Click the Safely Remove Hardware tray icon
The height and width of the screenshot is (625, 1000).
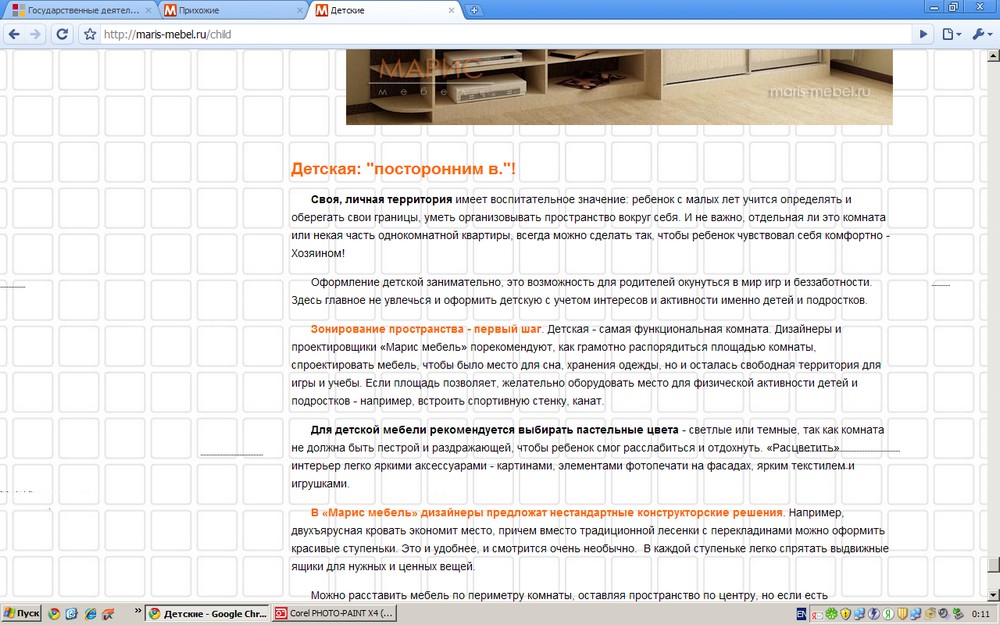[x=958, y=614]
